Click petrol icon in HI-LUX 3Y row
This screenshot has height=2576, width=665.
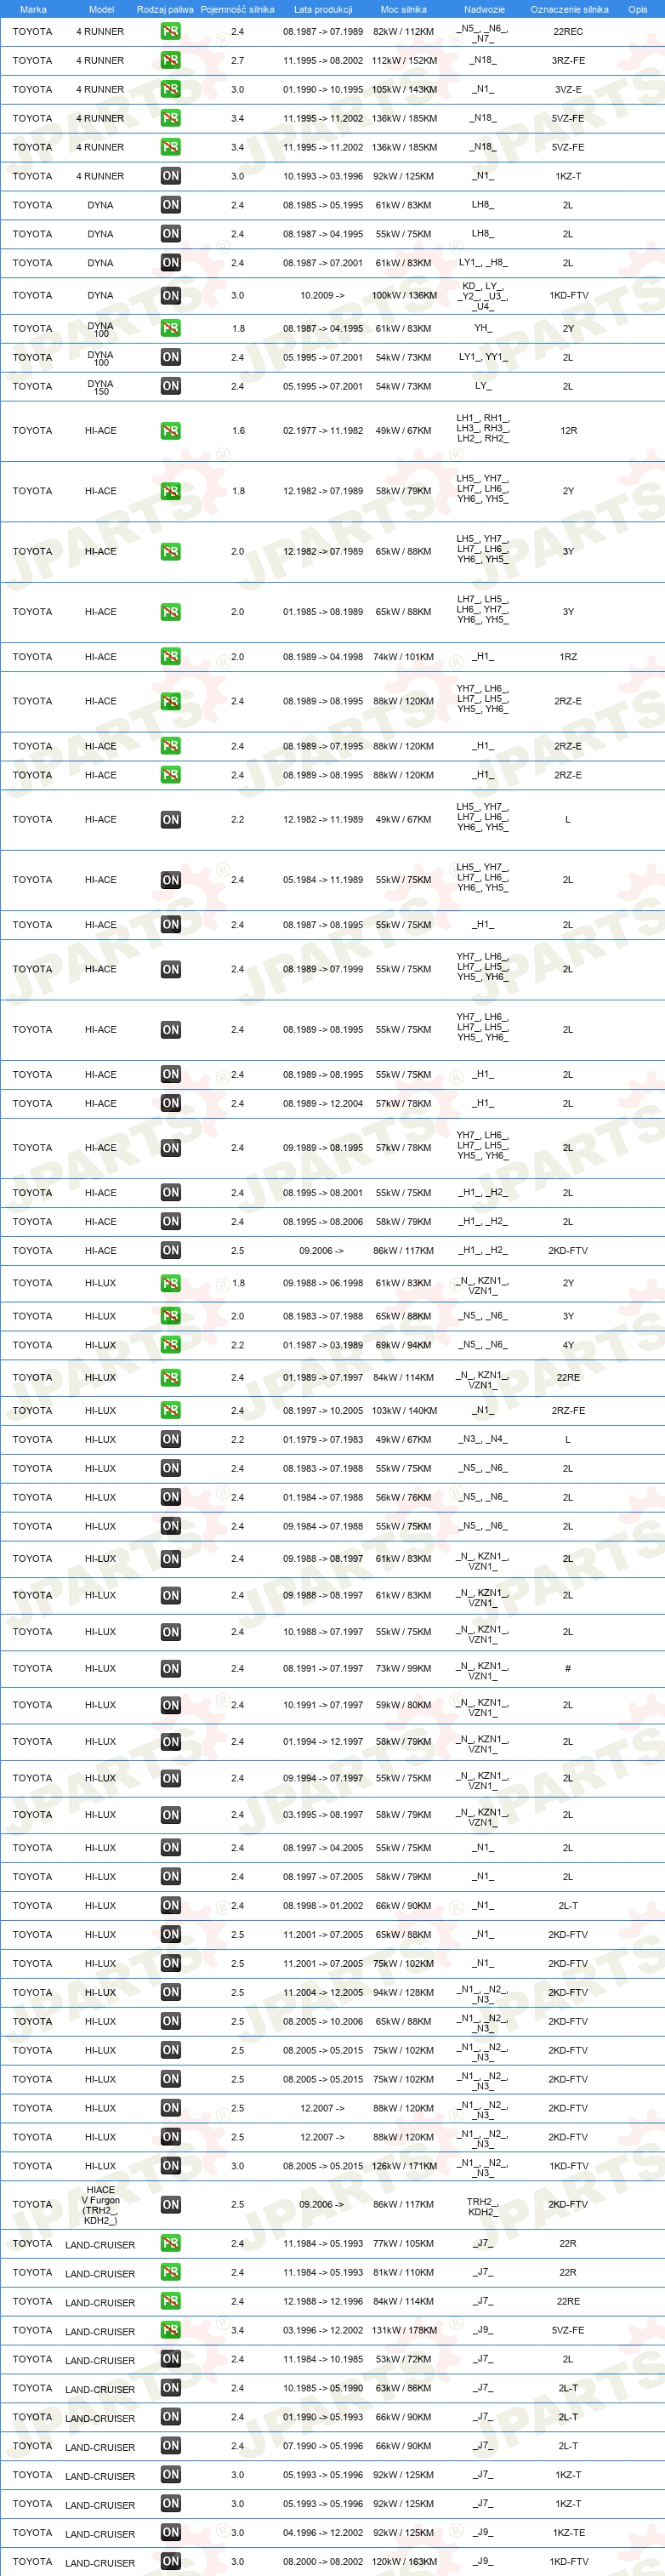(171, 1316)
